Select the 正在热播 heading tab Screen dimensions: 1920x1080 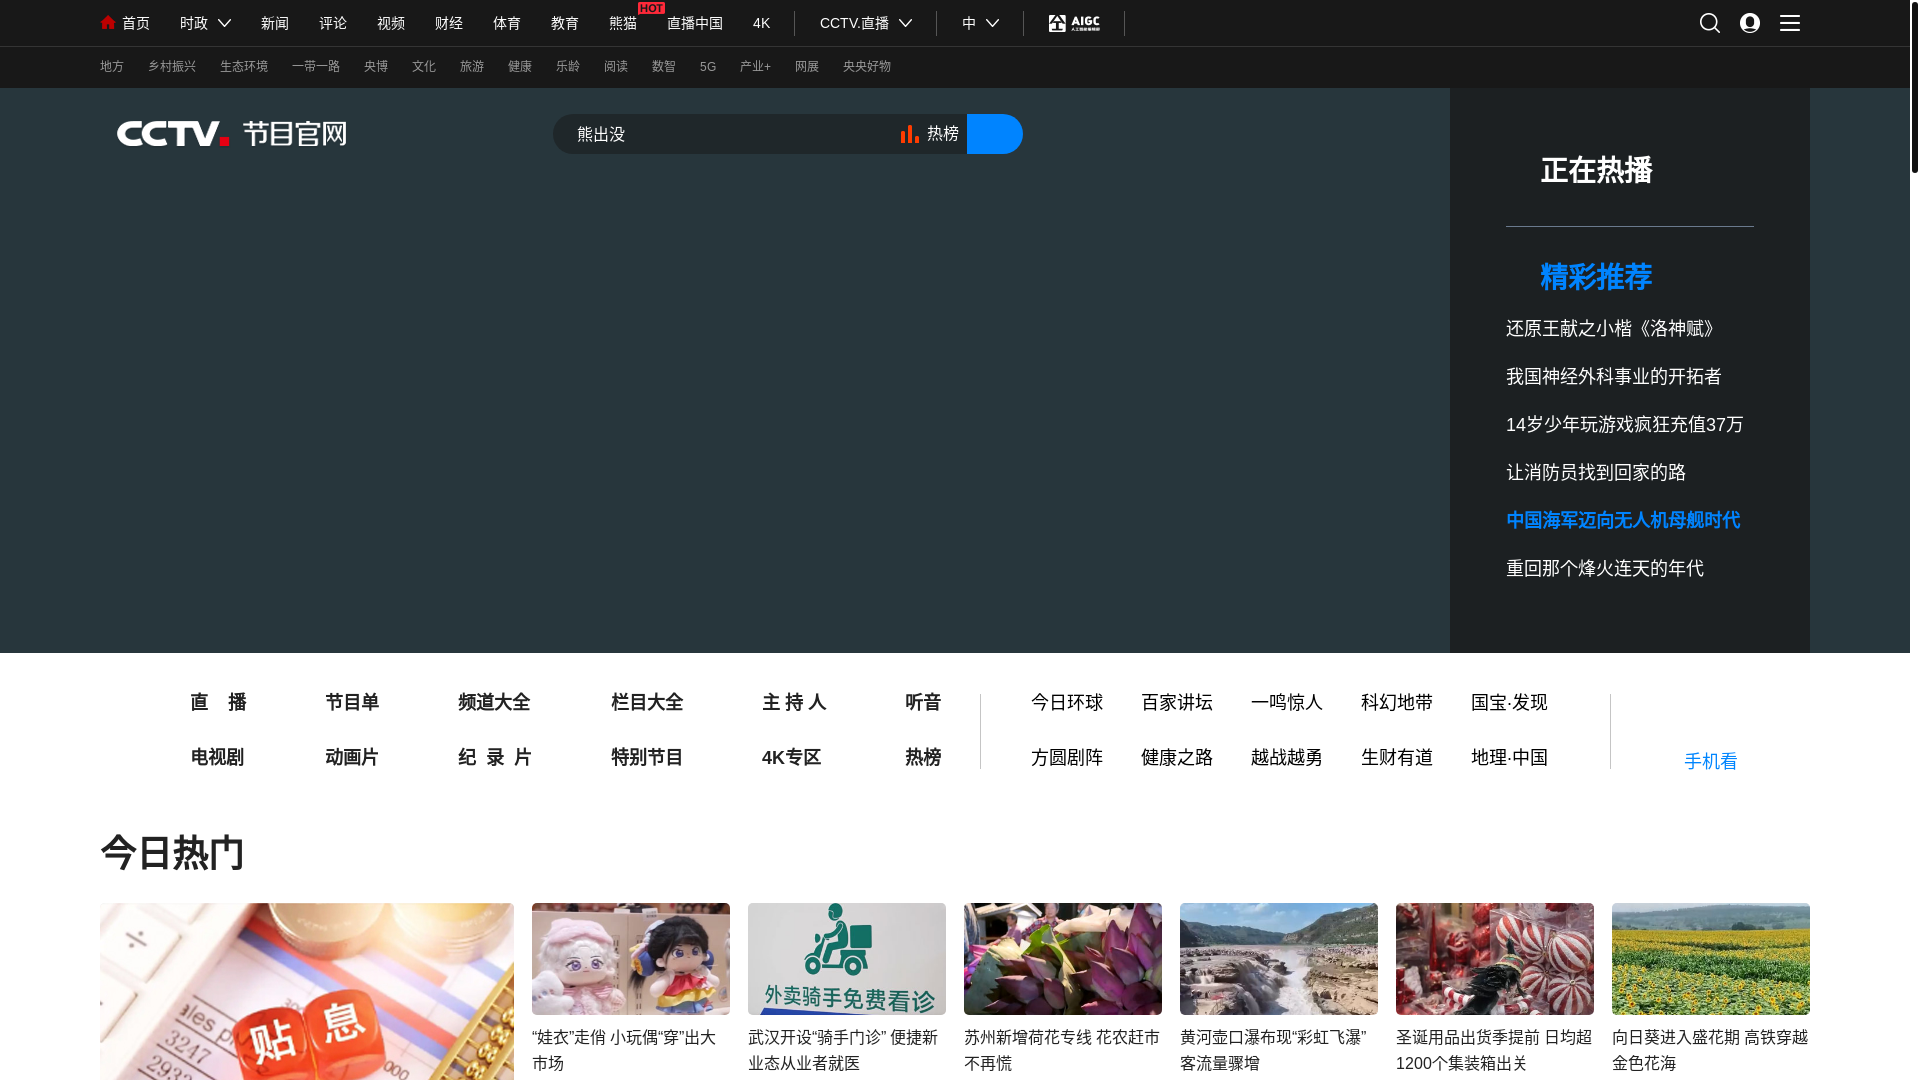1597,170
